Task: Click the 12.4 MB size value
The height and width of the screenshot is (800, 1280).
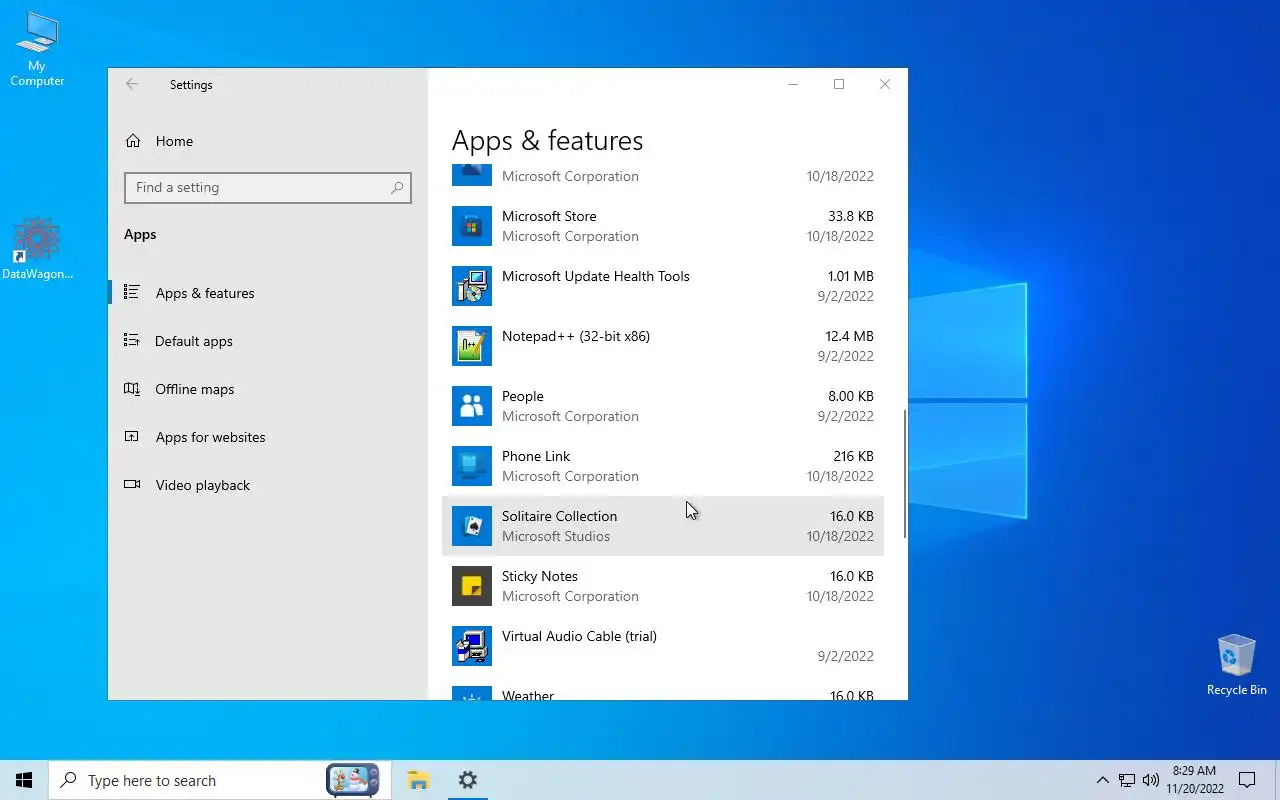Action: [x=850, y=336]
